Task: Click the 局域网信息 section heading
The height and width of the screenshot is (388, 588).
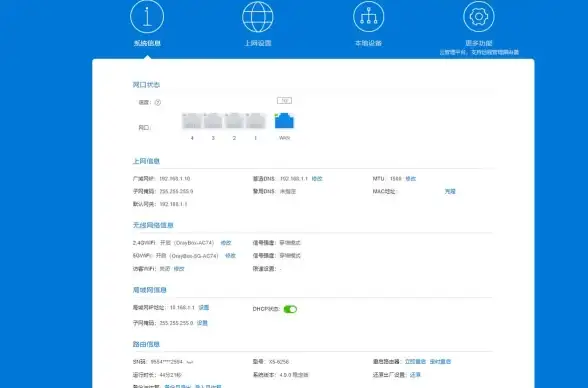Action: pos(150,290)
